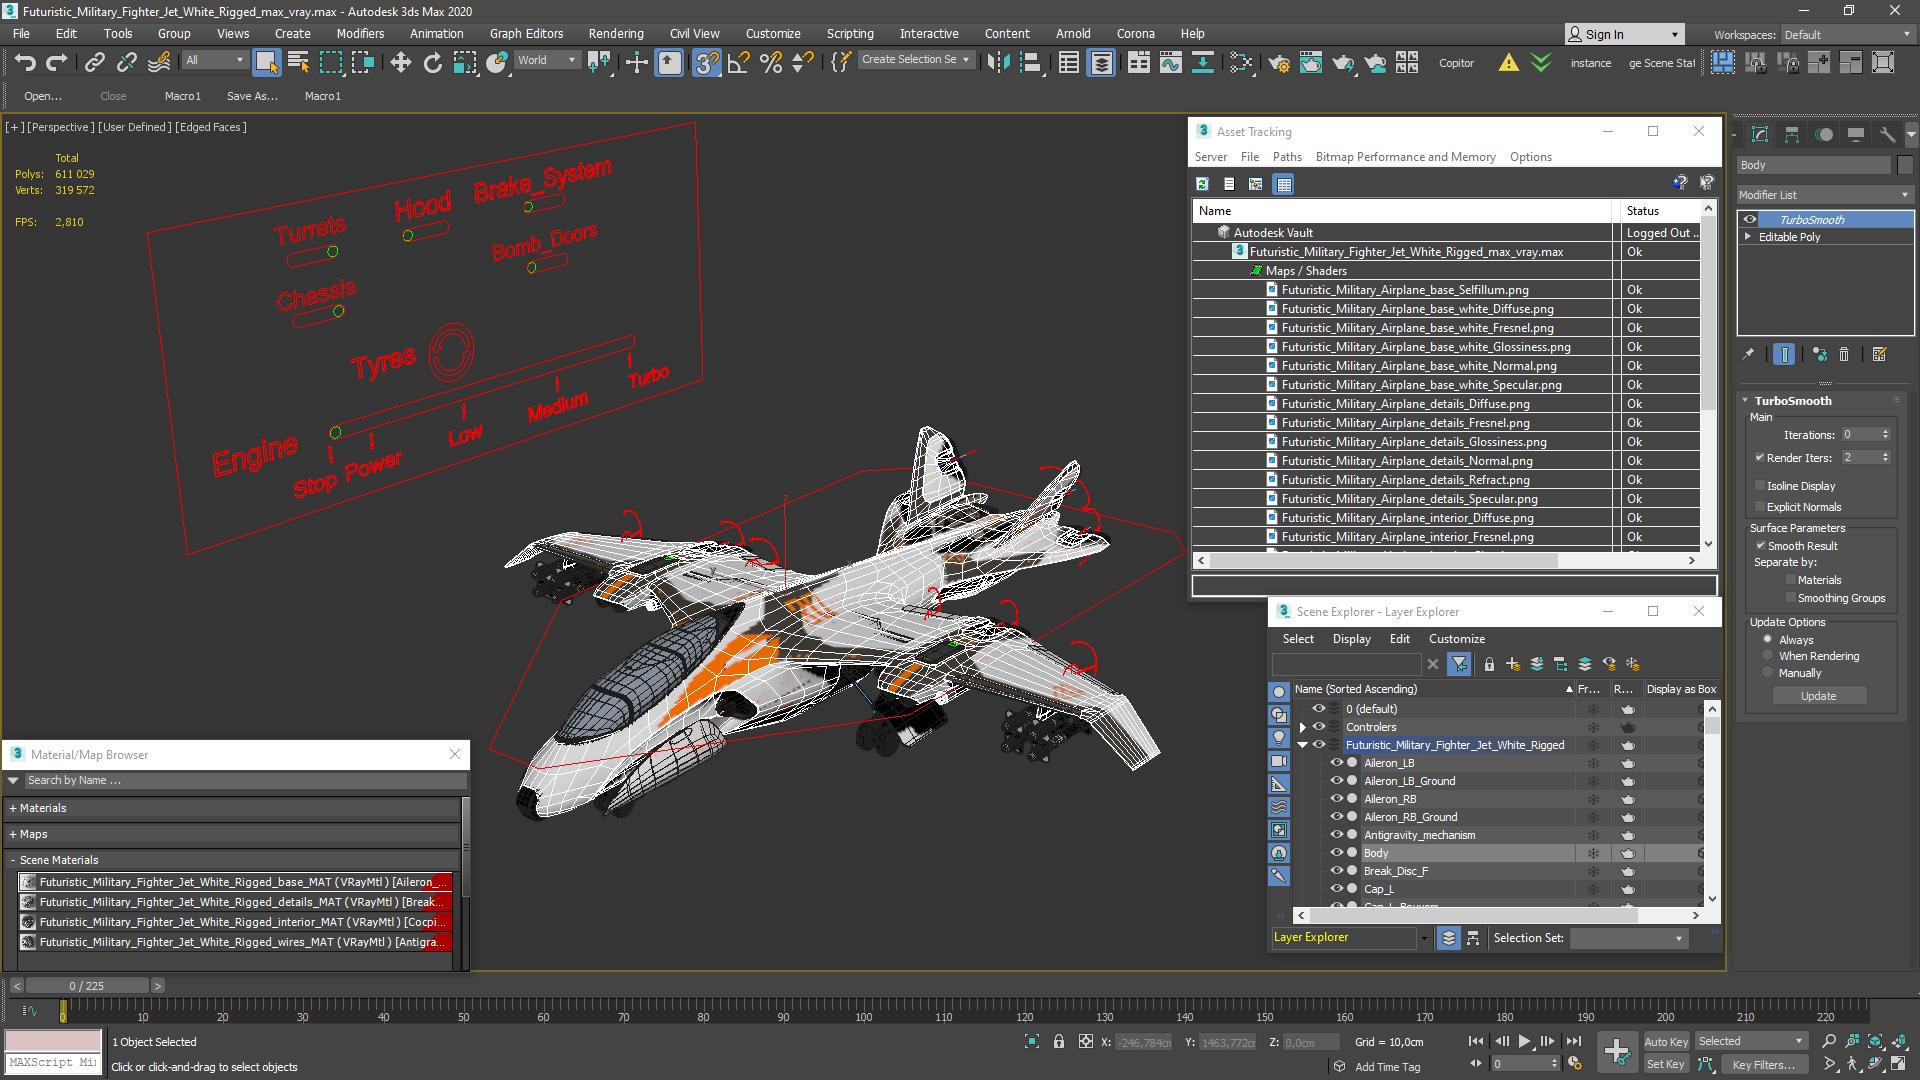Image resolution: width=1920 pixels, height=1080 pixels.
Task: Click the Auto Key button
Action: coord(1666,1042)
